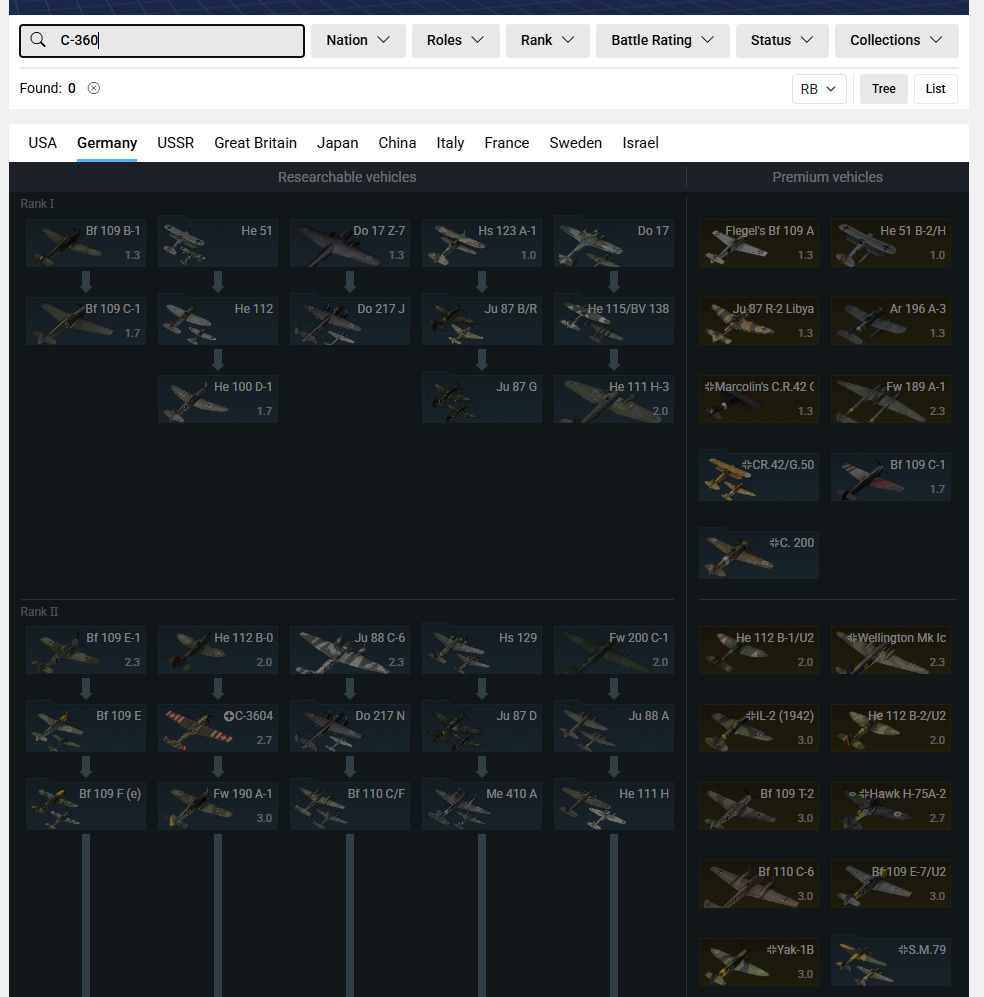Click the search magnifier icon
Image resolution: width=984 pixels, height=997 pixels.
38,41
